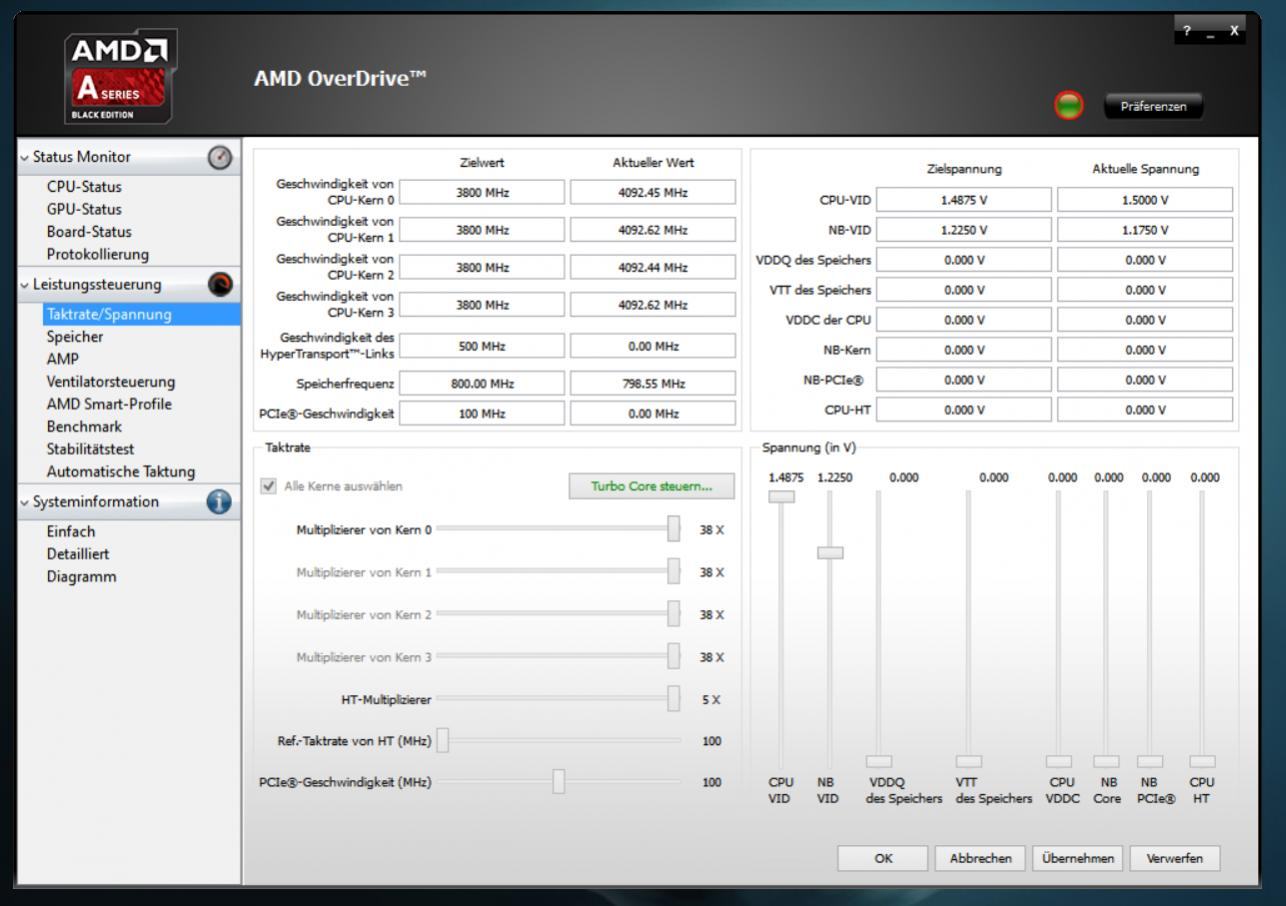1286x906 pixels.
Task: Open Stabilitätstest page
Action: click(x=90, y=449)
